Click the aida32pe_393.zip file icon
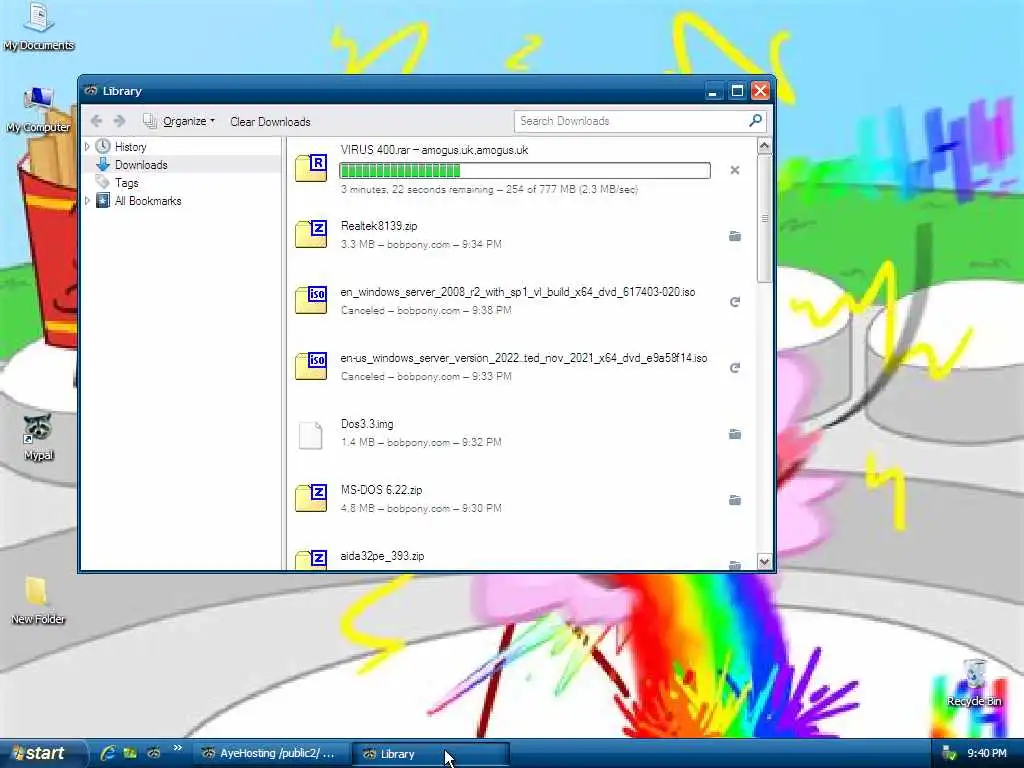Screen dimensions: 1024x768 311,559
